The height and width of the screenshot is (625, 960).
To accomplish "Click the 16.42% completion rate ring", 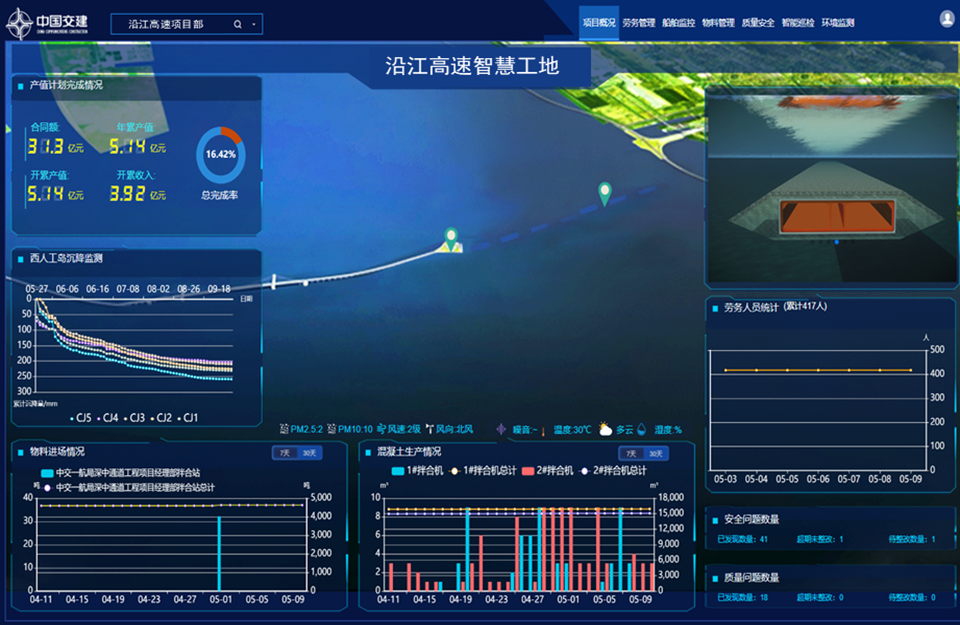I will click(x=220, y=154).
